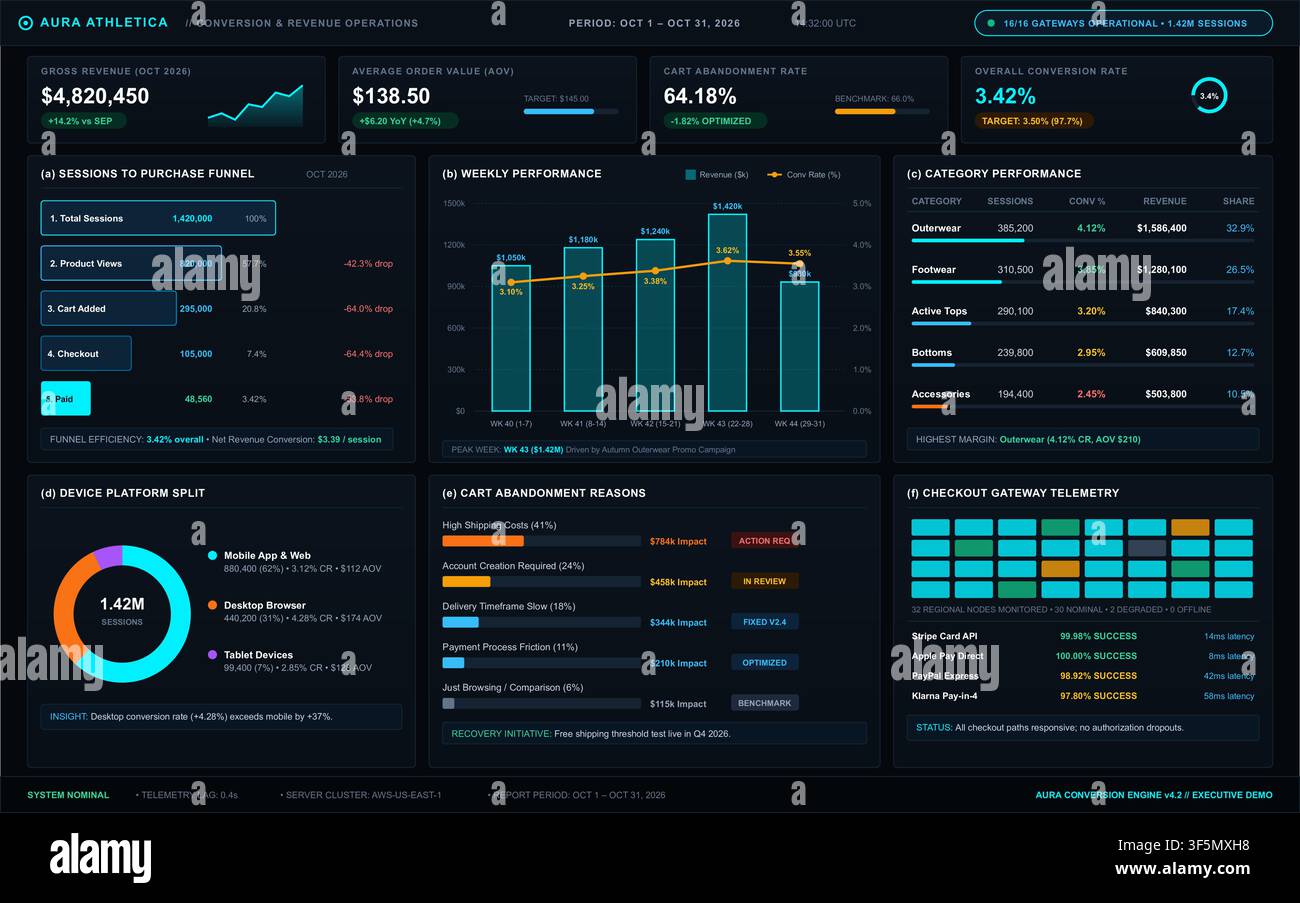Click the FIXED V2.4 status tag
The height and width of the screenshot is (903, 1300).
[765, 622]
